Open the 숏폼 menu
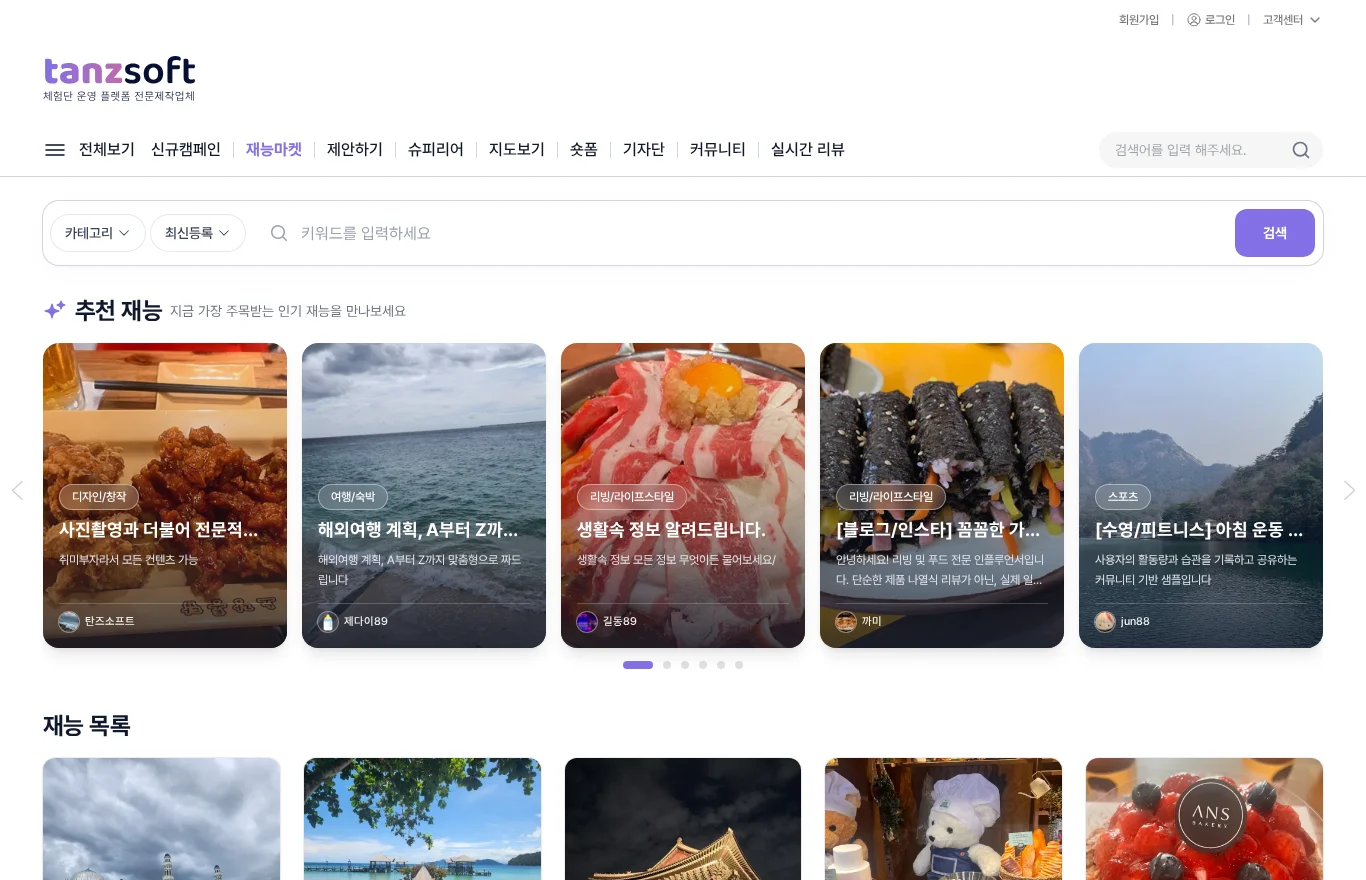The image size is (1366, 880). pos(584,150)
